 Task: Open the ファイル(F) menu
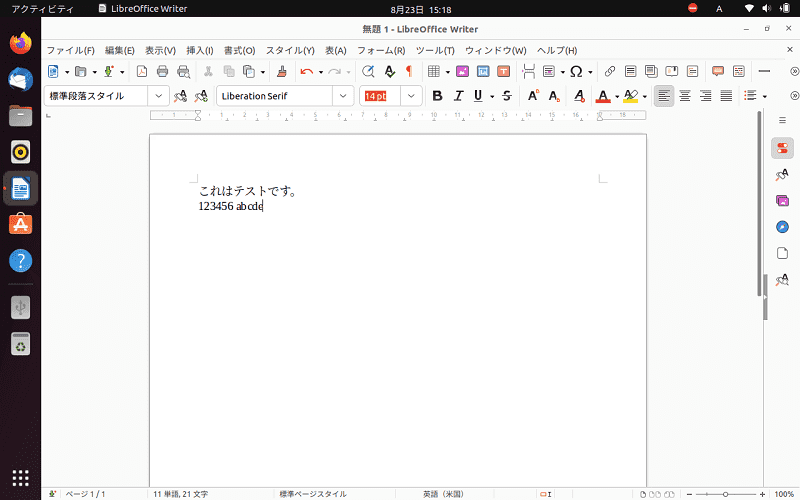70,51
